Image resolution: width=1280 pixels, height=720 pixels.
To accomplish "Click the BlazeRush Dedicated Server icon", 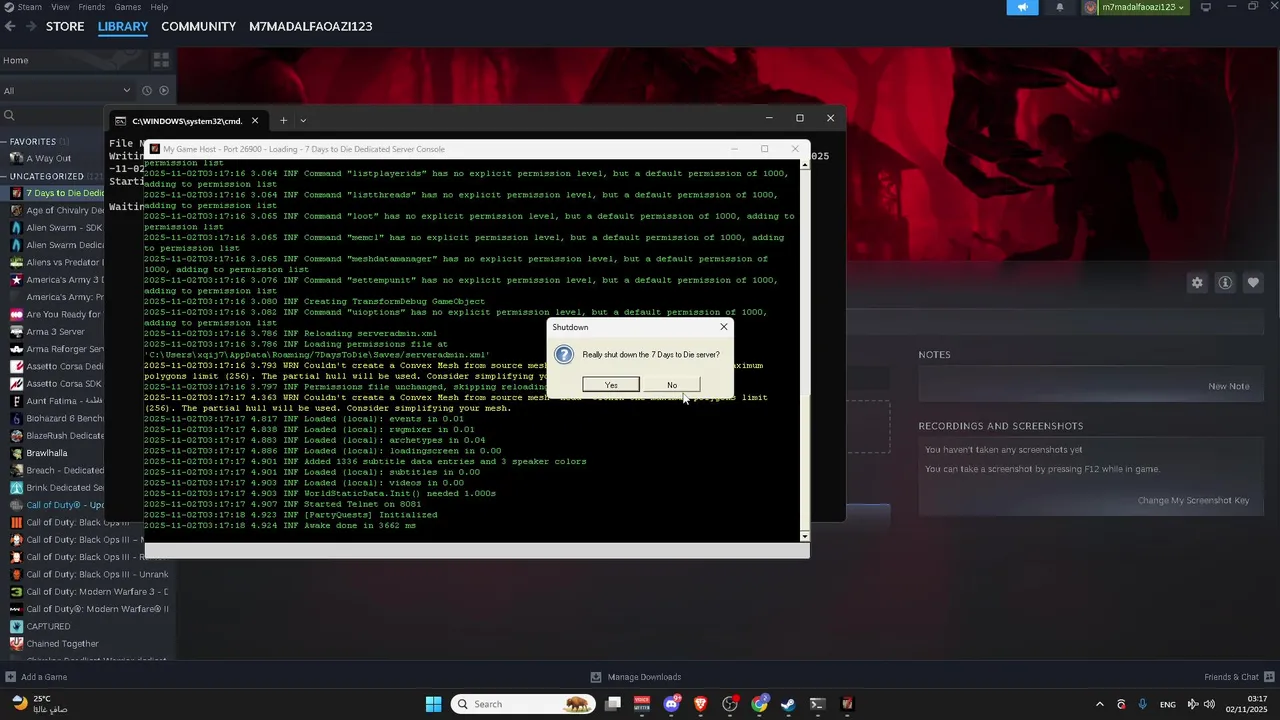I will coord(16,436).
